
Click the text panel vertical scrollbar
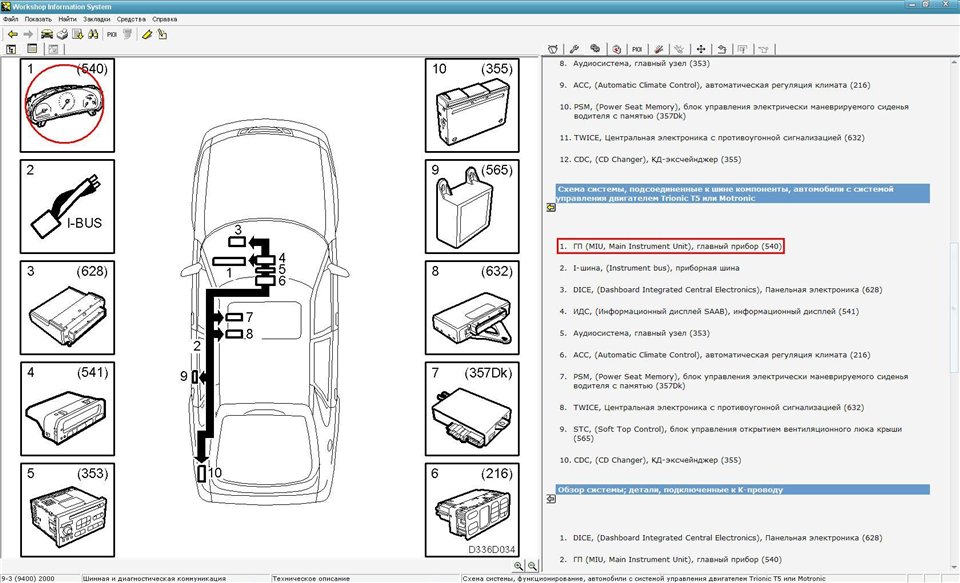pyautogui.click(x=953, y=300)
